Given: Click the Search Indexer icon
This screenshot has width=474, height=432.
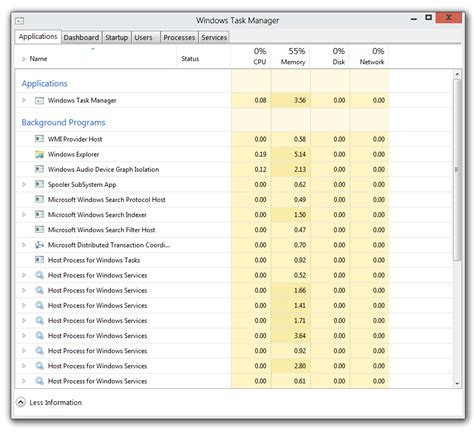Looking at the screenshot, I should pyautogui.click(x=39, y=214).
